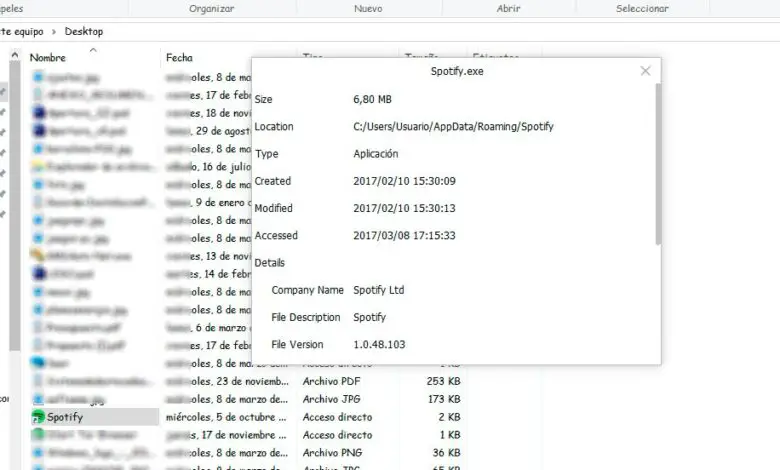Screen dimensions: 780x470
Task: Click the Organizar ribbon group label
Action: pyautogui.click(x=211, y=8)
